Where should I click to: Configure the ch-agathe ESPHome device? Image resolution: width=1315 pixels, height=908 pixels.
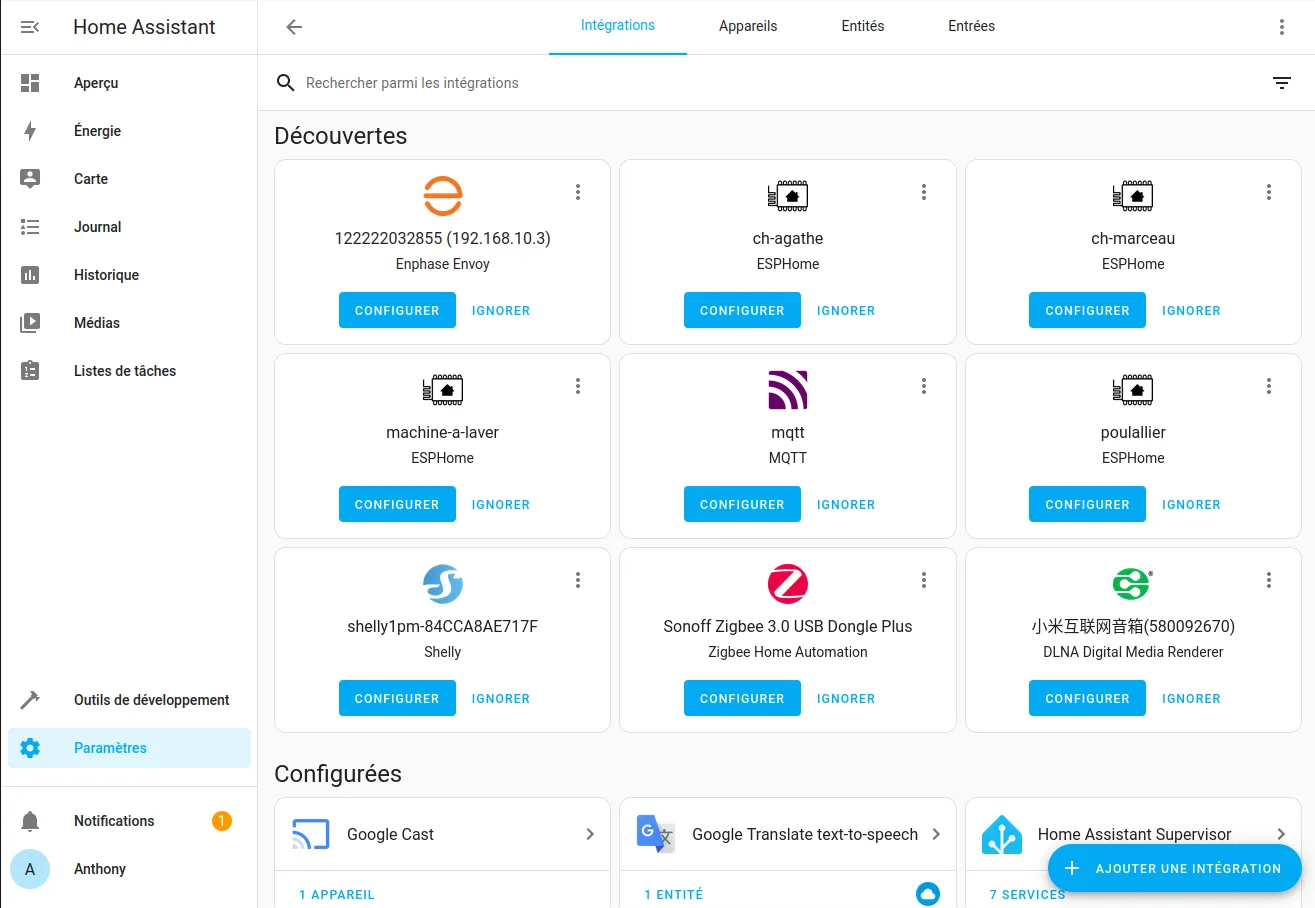[x=742, y=310]
